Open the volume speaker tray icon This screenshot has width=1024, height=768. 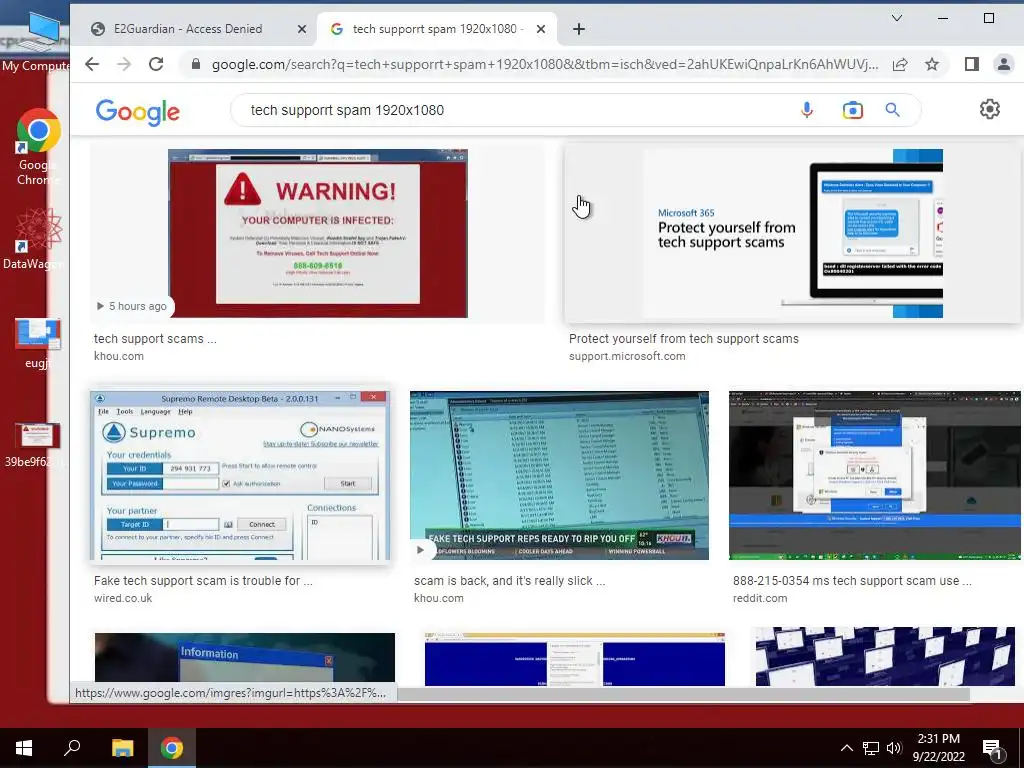click(x=894, y=748)
